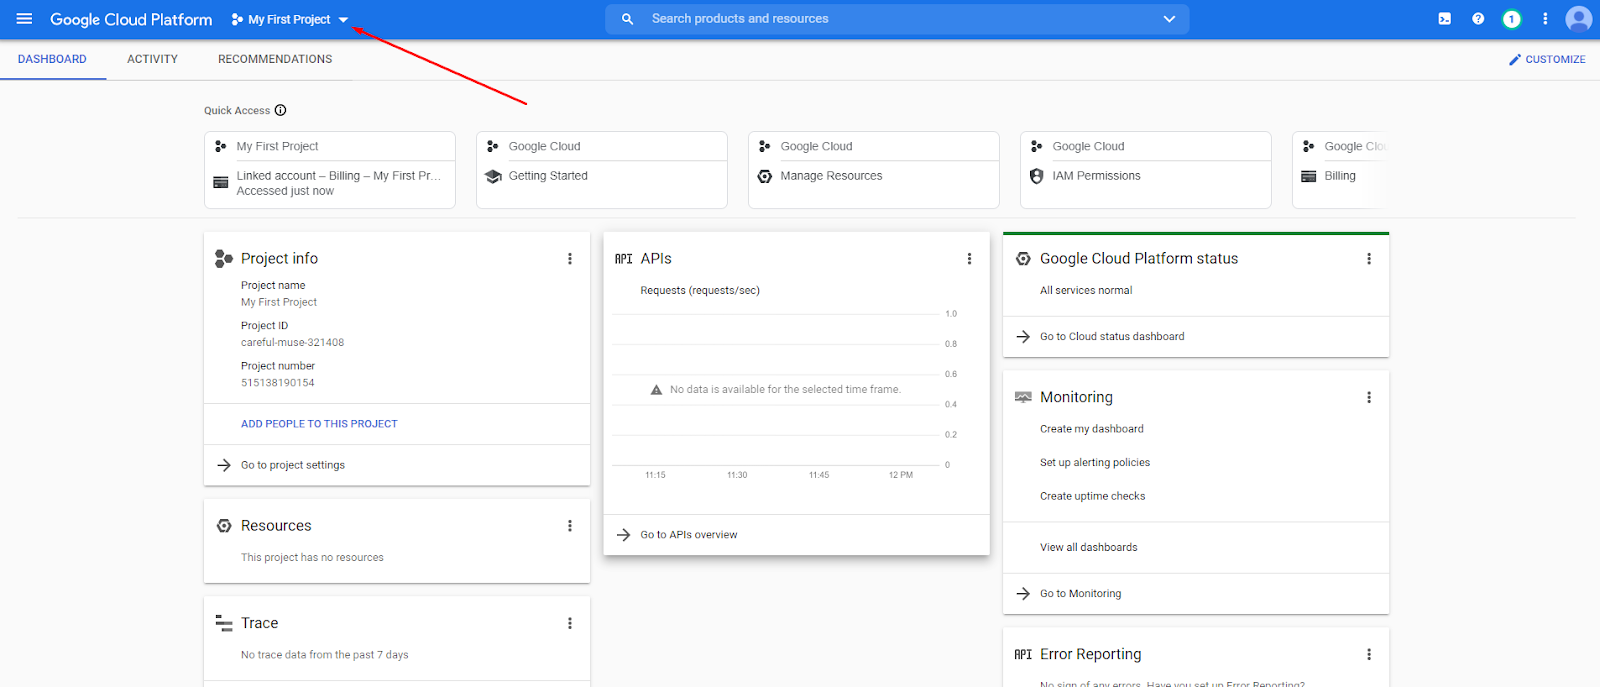Click the Customize pencil button

(x=1547, y=60)
